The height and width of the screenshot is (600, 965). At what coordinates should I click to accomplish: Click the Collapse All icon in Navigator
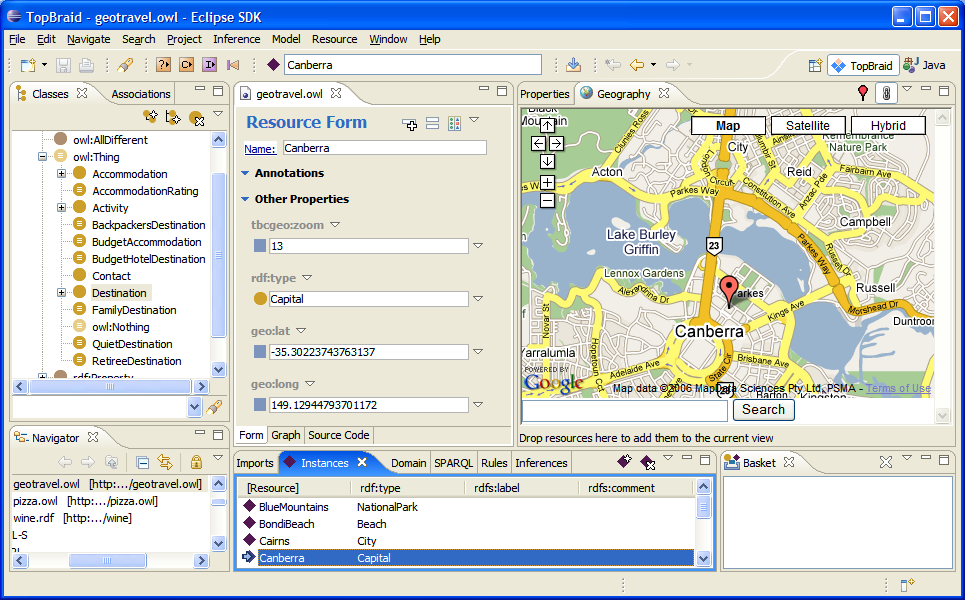click(142, 462)
